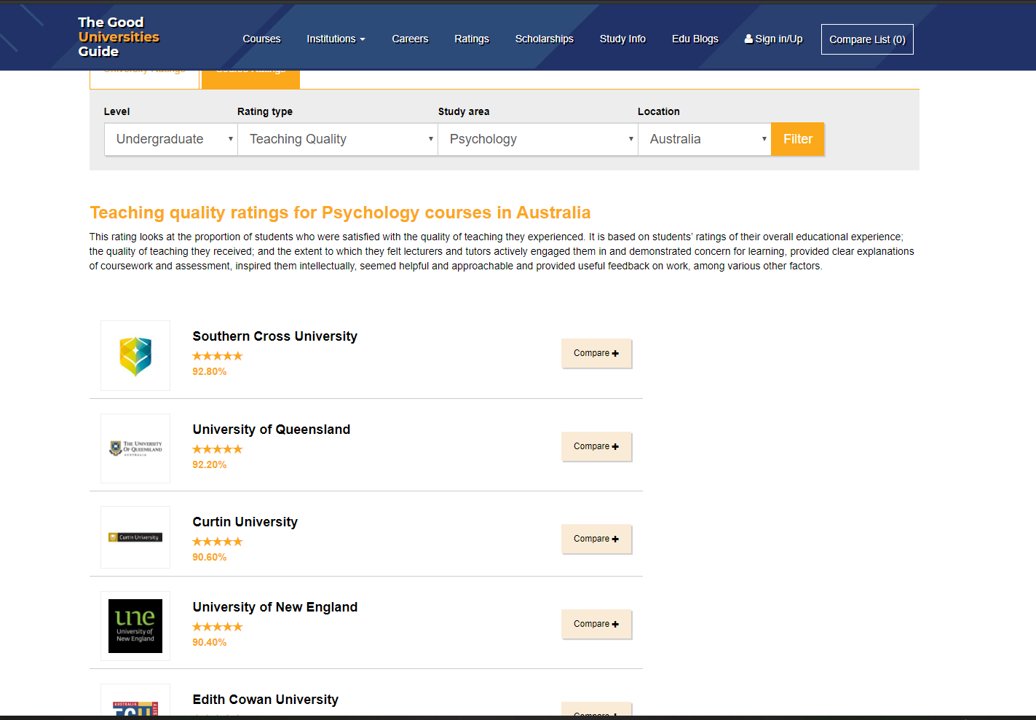Add University of Queensland to compare

597,447
